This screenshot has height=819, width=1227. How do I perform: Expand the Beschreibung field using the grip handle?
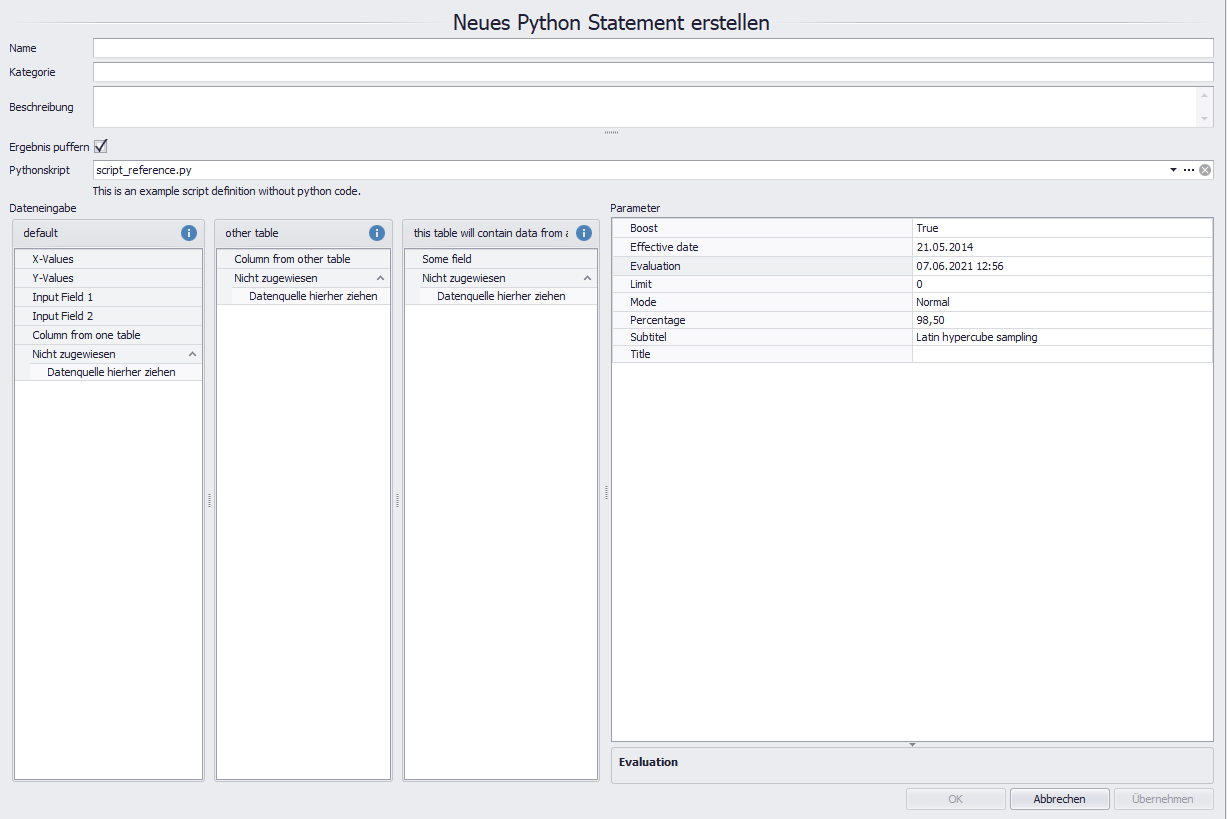(610, 130)
